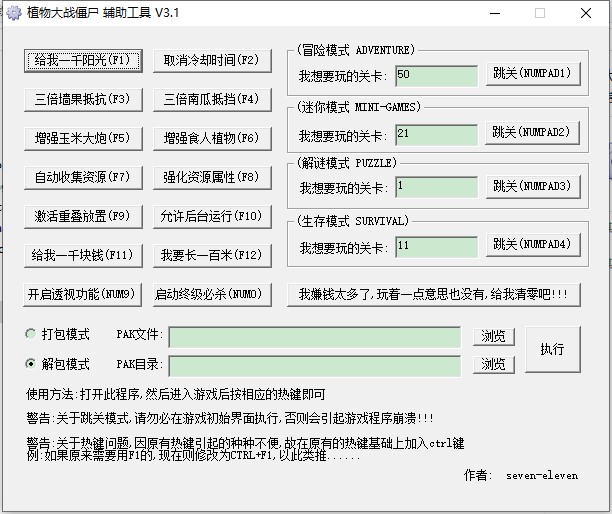Turn on 自动收集资源(F7)
The image size is (612, 514).
pos(83,178)
